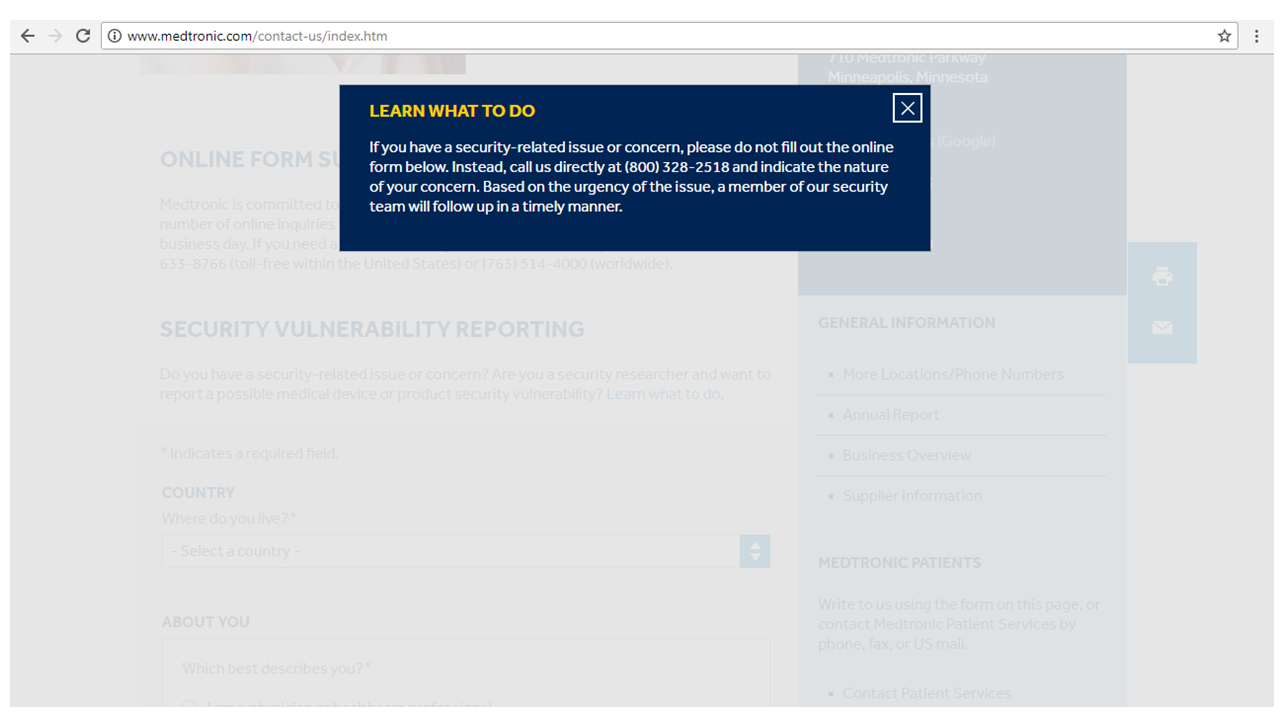The width and height of the screenshot is (1280, 720).
Task: Click 'Which best describes you?' question text
Action: click(x=276, y=668)
